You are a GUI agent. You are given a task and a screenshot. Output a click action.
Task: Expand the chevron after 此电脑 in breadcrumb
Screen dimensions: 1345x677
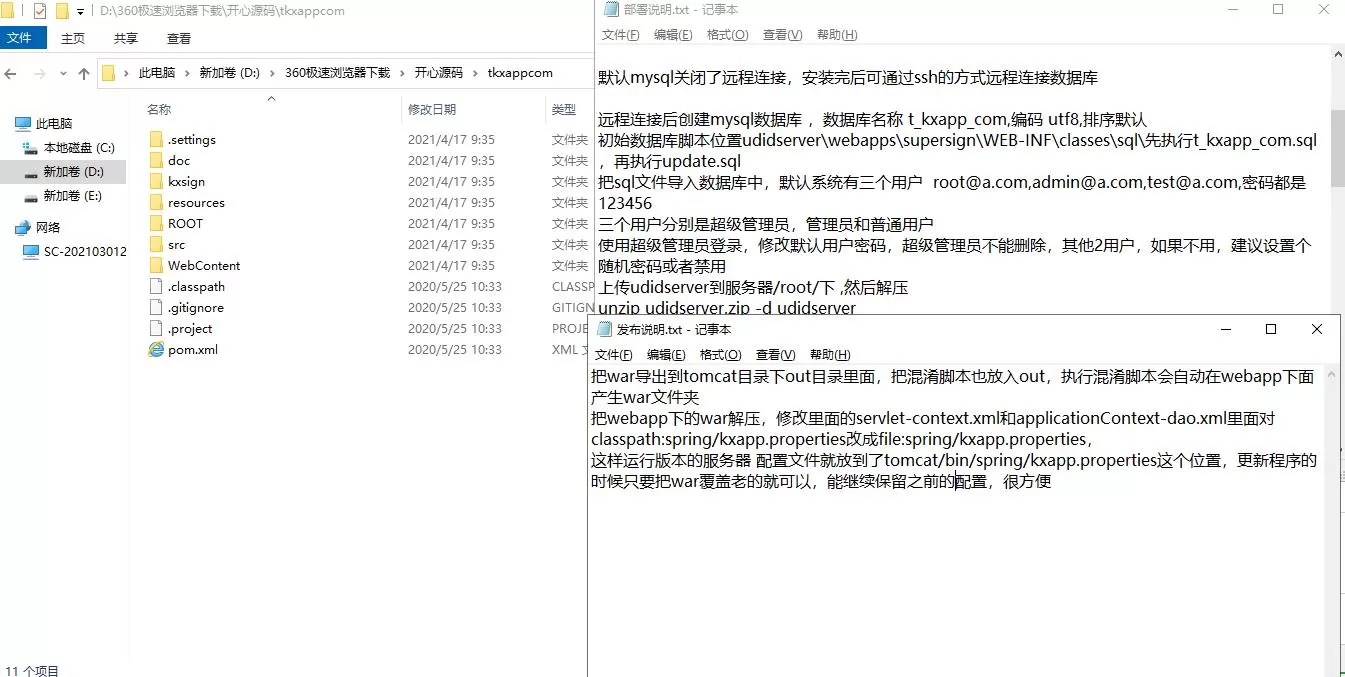click(x=187, y=73)
